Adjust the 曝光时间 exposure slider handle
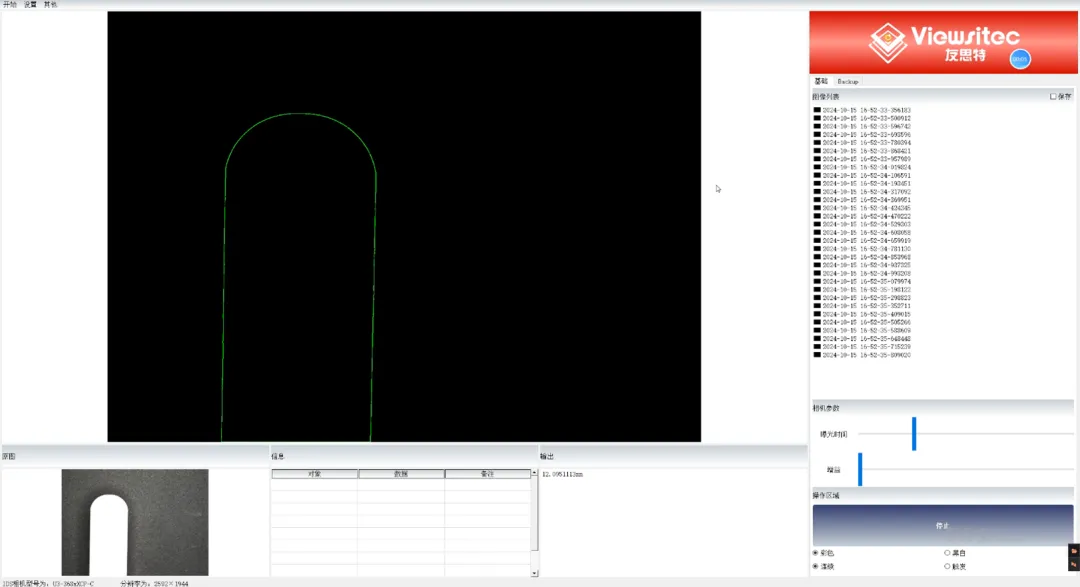The height and width of the screenshot is (587, 1080). tap(914, 434)
